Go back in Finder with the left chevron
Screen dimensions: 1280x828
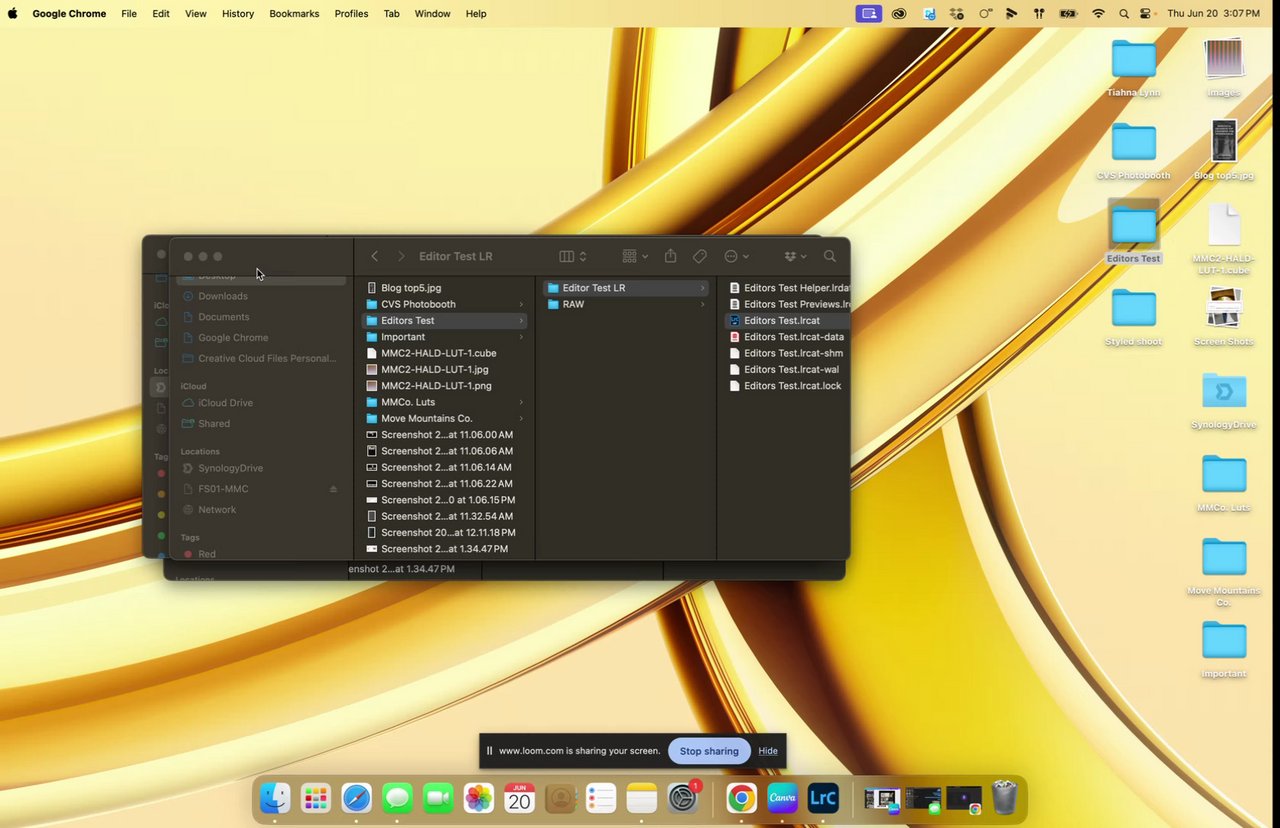[375, 257]
